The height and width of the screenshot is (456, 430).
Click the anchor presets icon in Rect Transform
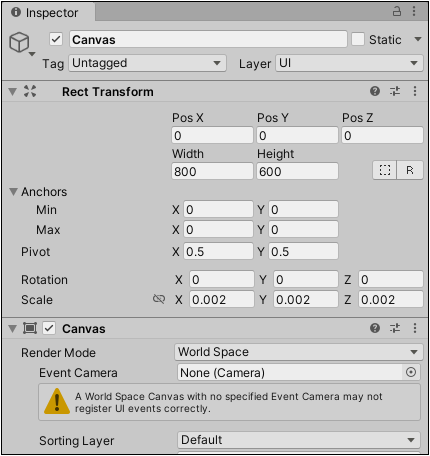click(x=30, y=91)
